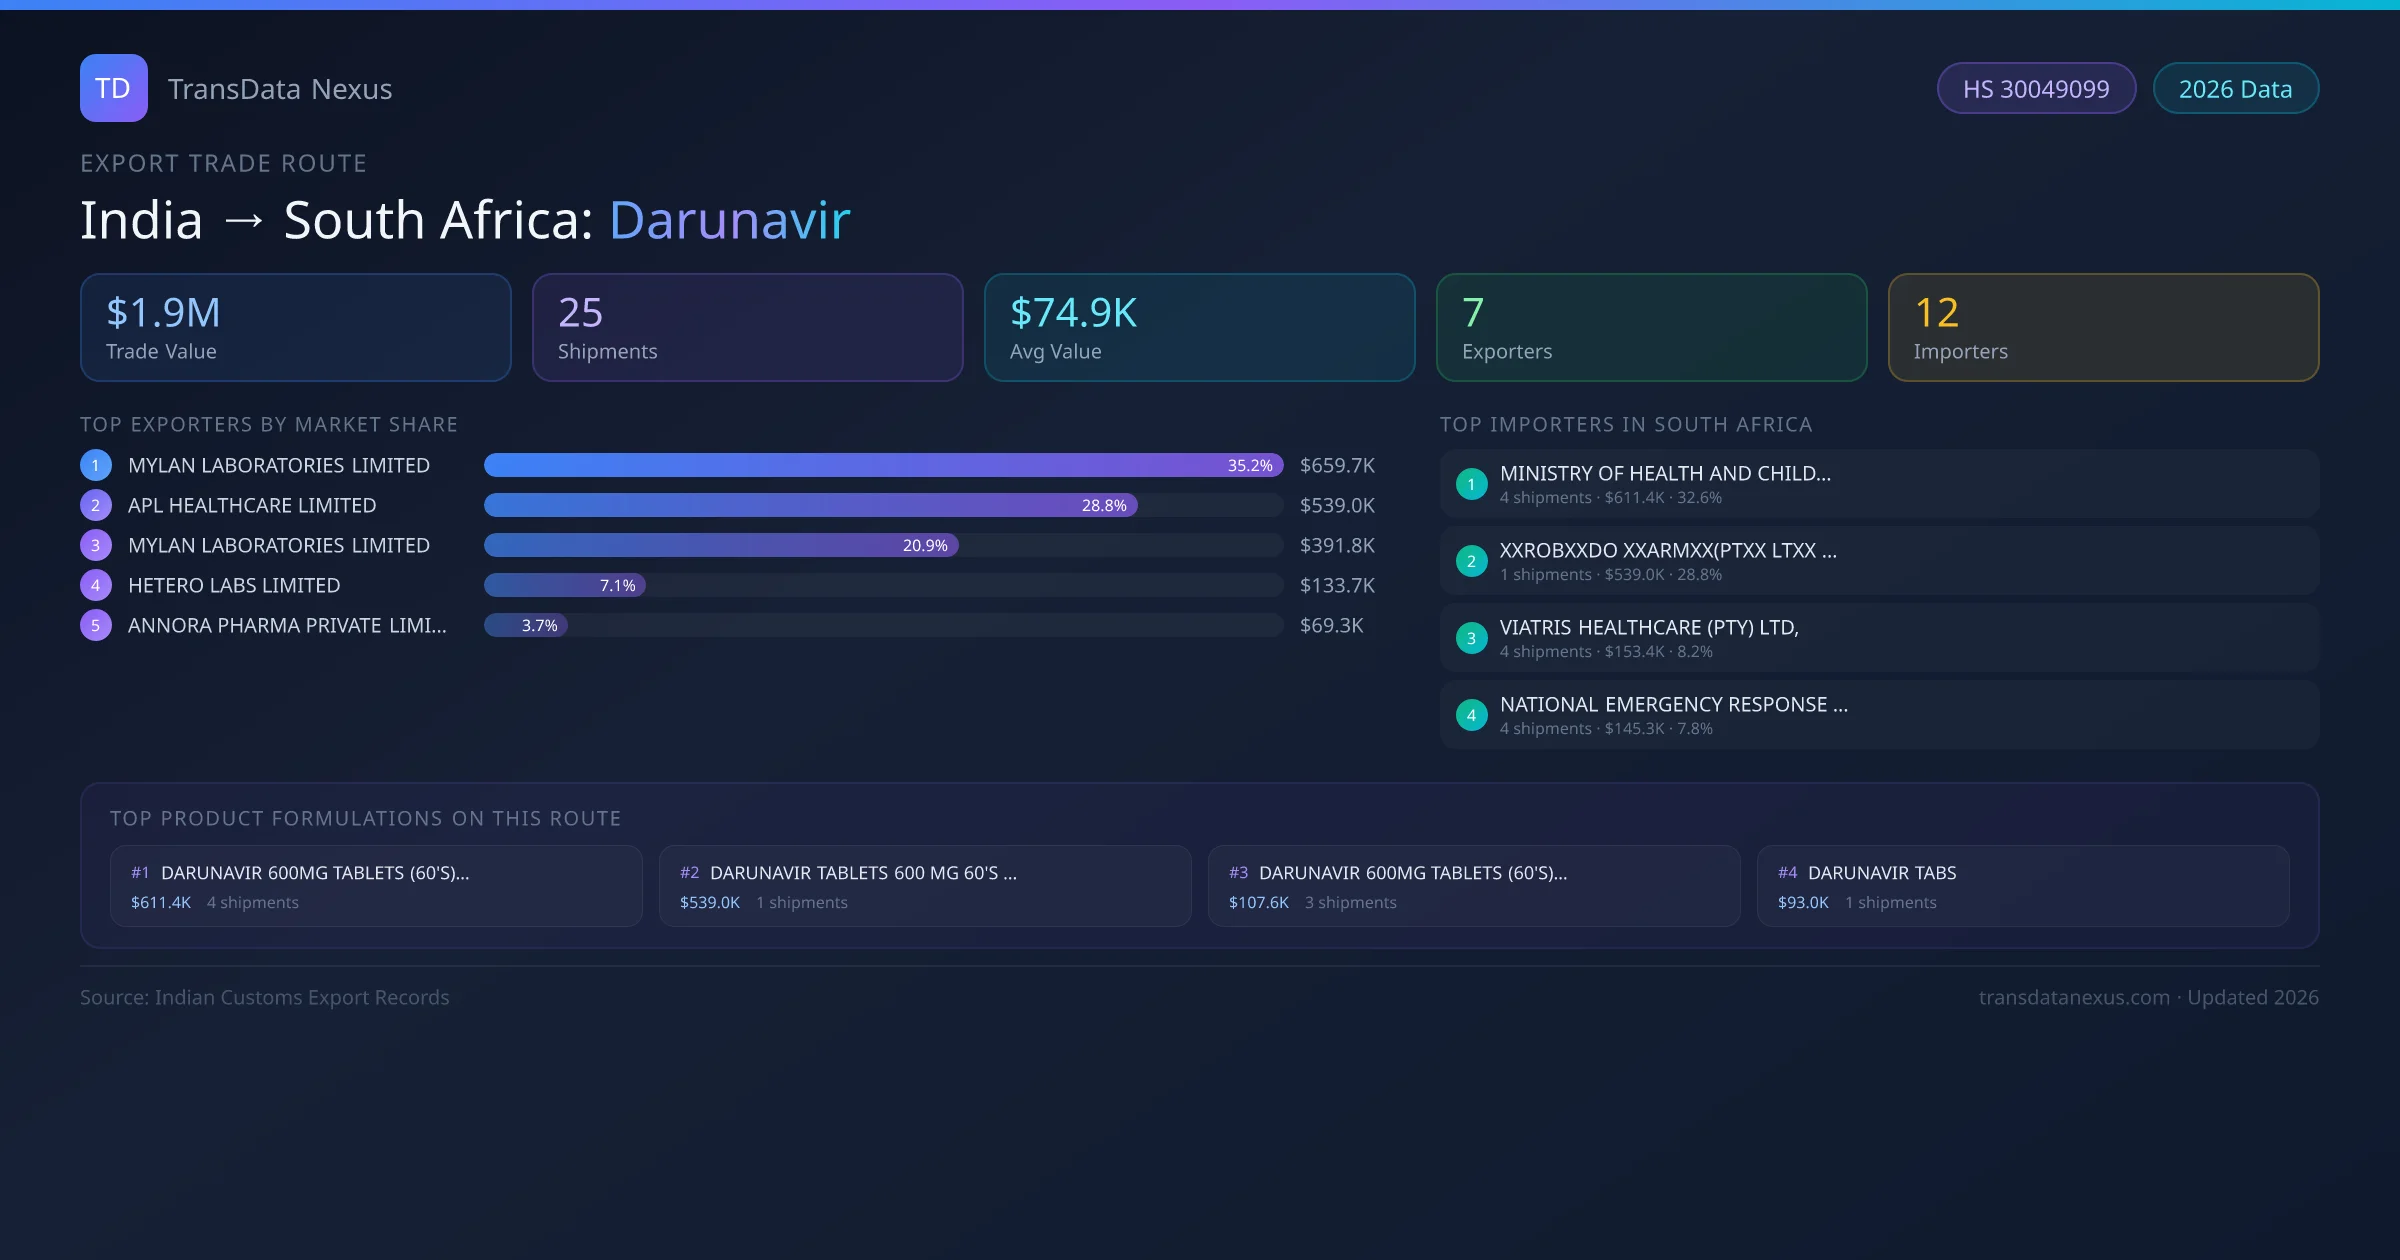This screenshot has height=1260, width=2400.
Task: Click rank 4 badge beside Hetero Labs
Action: click(96, 585)
